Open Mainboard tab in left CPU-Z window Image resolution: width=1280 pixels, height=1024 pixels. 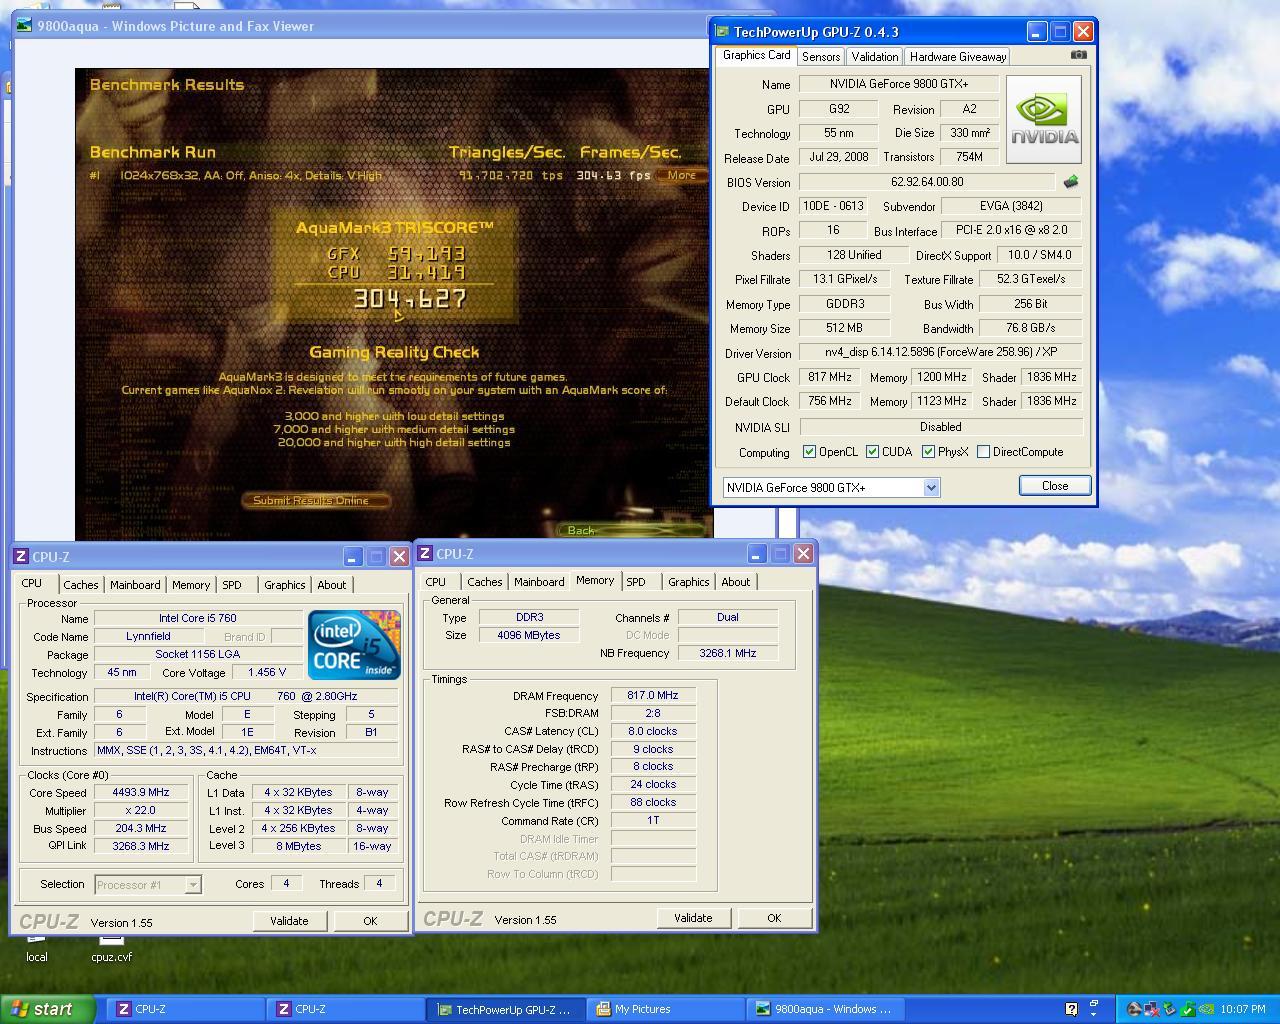[135, 585]
